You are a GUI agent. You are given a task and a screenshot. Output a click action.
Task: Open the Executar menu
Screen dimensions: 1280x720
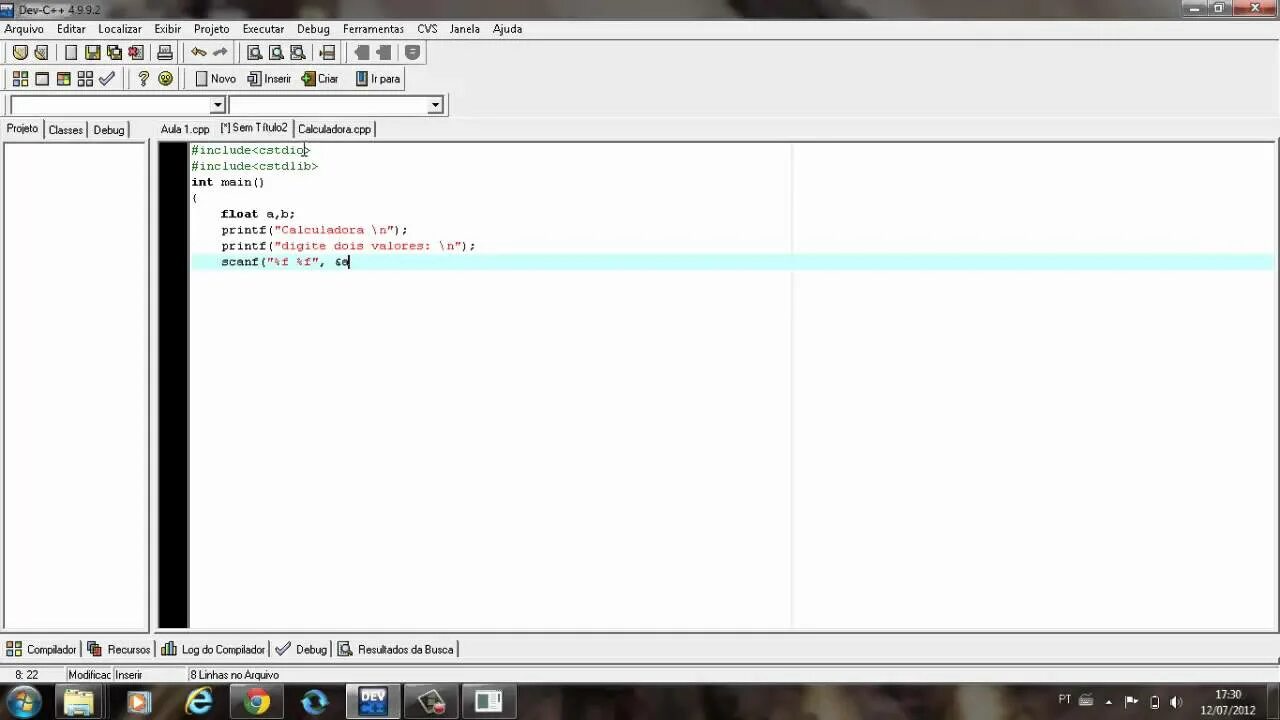263,29
